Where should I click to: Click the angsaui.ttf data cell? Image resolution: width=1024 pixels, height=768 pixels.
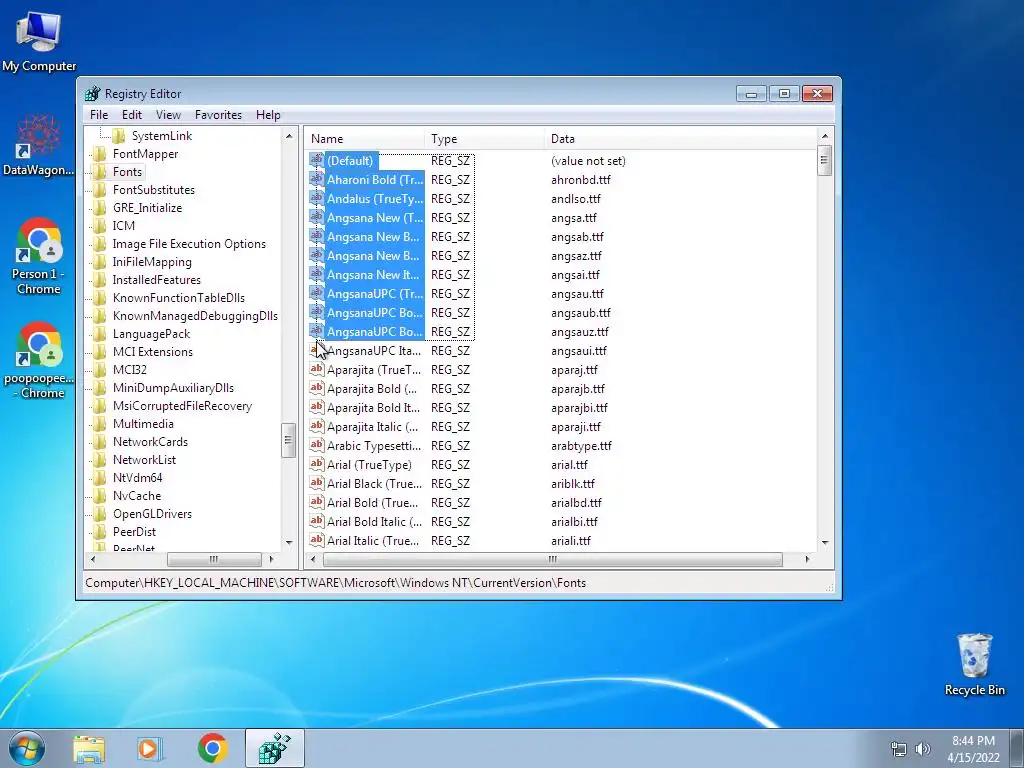(x=579, y=351)
